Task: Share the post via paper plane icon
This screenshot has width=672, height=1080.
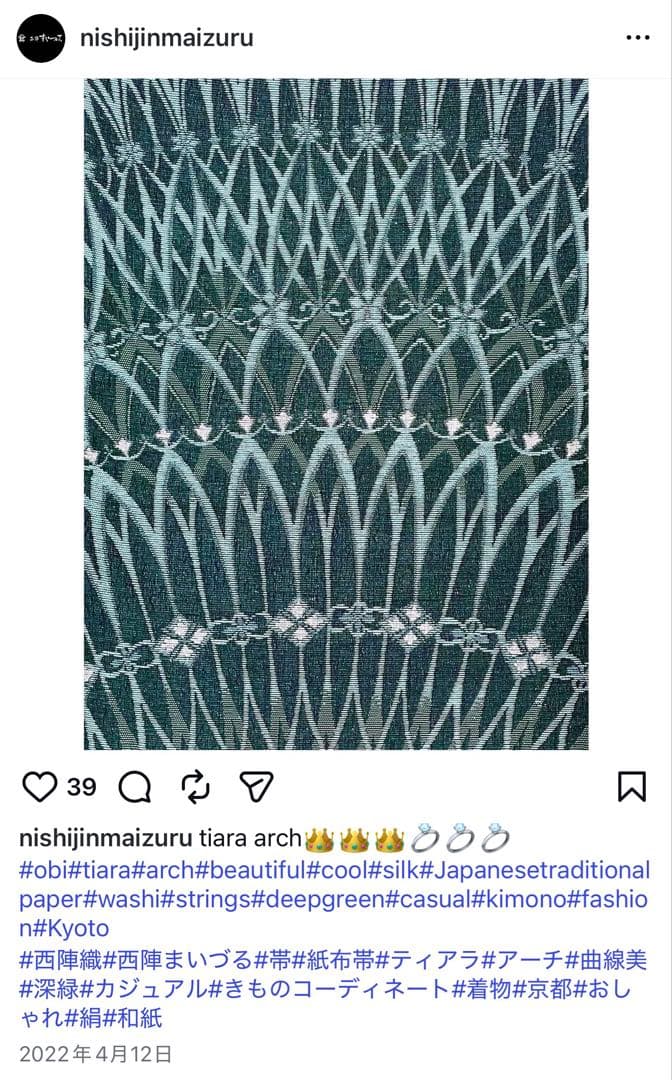Action: tap(257, 787)
